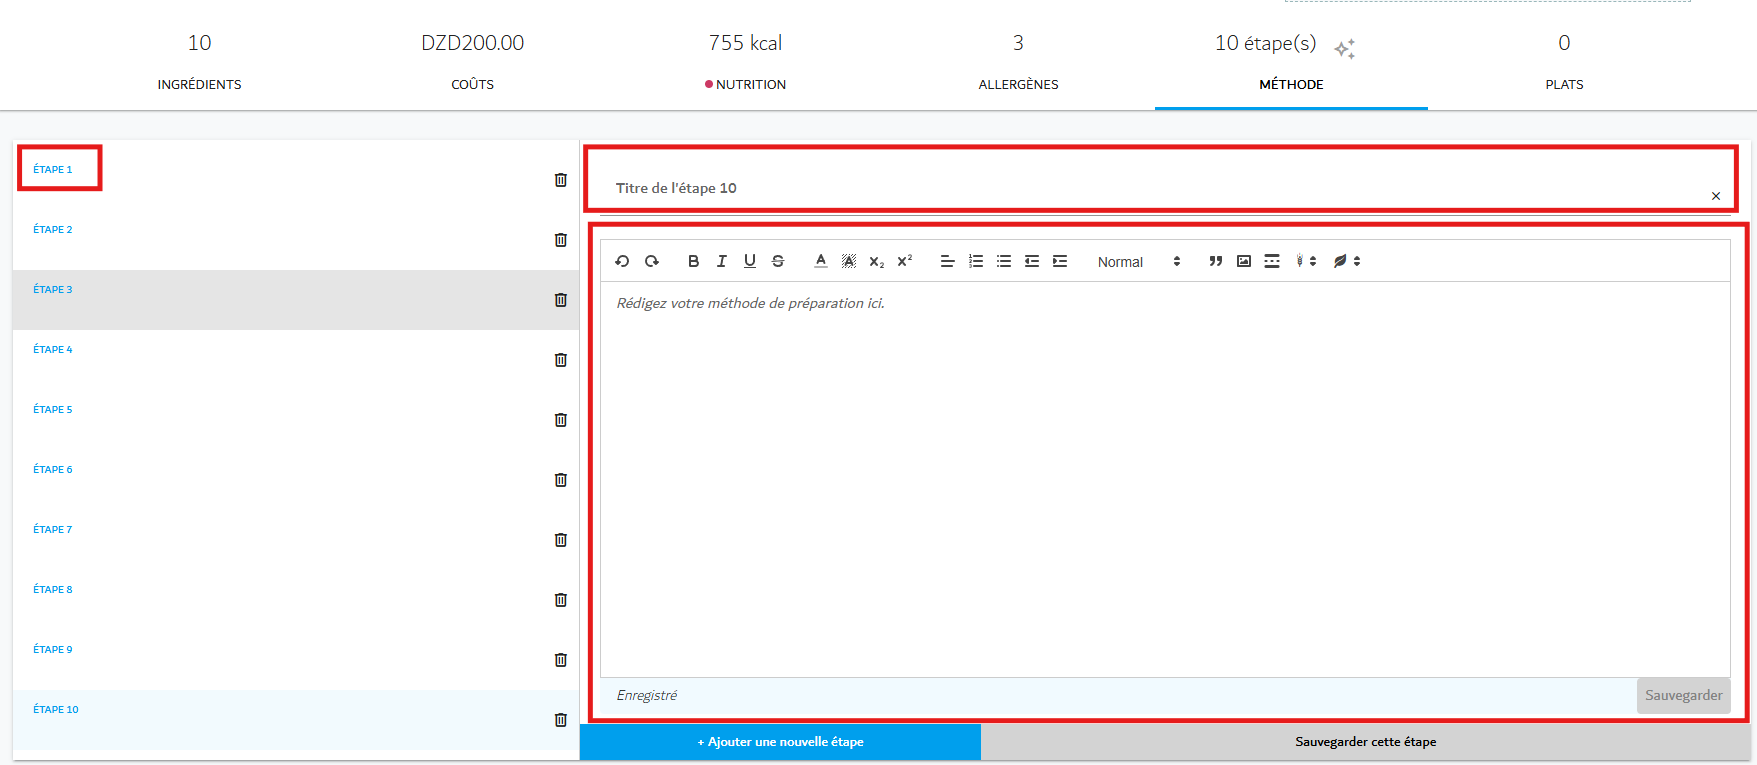Delete Étape 5 with trash icon
The height and width of the screenshot is (765, 1757).
[x=561, y=420]
